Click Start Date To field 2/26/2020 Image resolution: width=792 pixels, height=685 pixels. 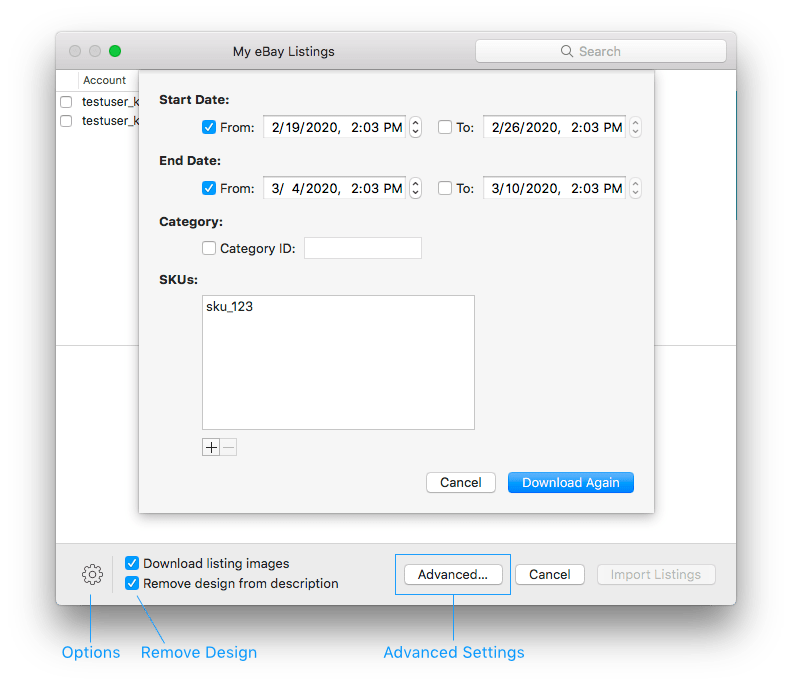click(555, 127)
